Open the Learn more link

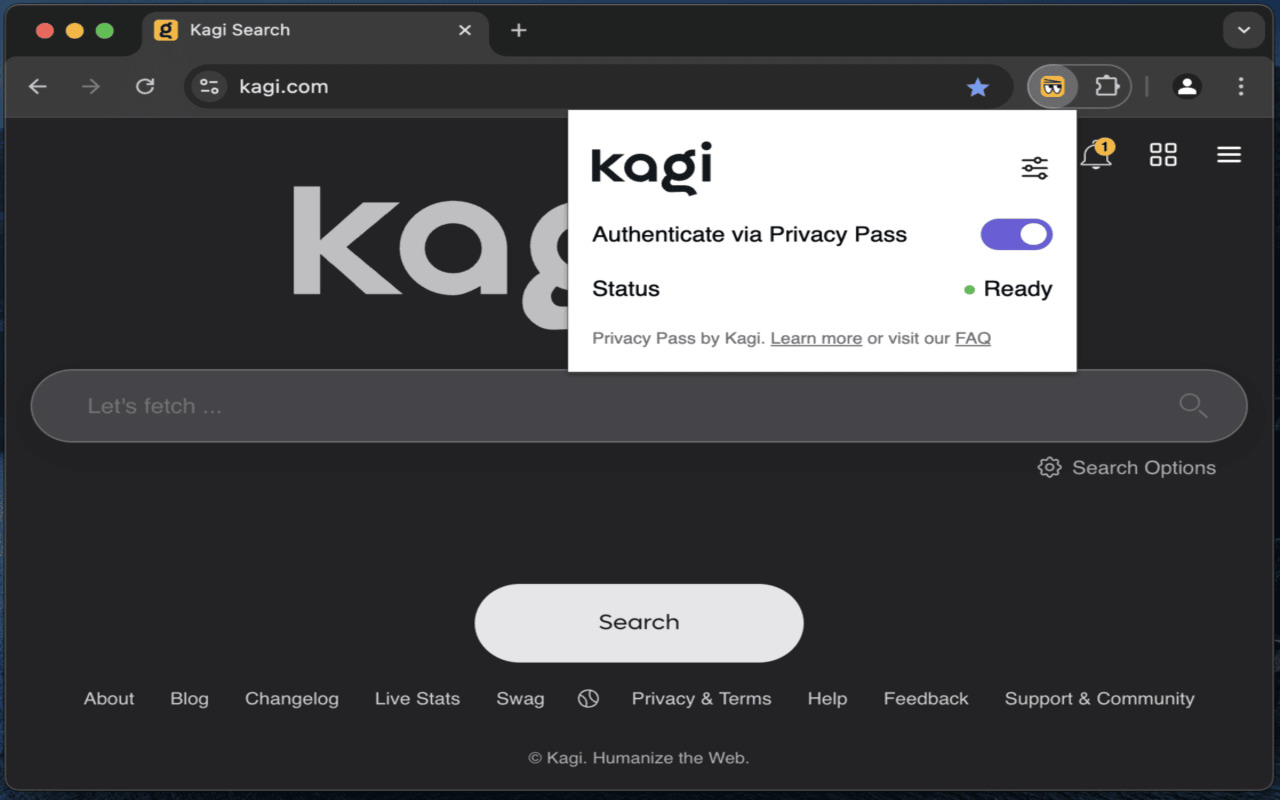(816, 338)
